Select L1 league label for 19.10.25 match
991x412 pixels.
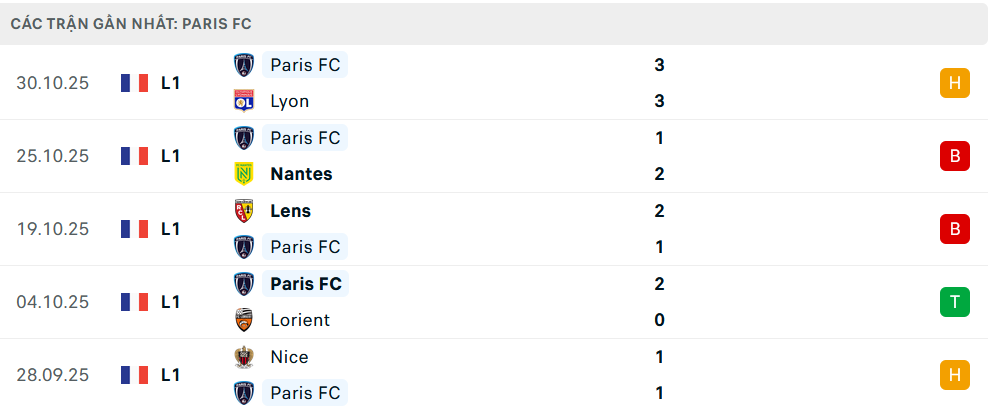tap(171, 229)
